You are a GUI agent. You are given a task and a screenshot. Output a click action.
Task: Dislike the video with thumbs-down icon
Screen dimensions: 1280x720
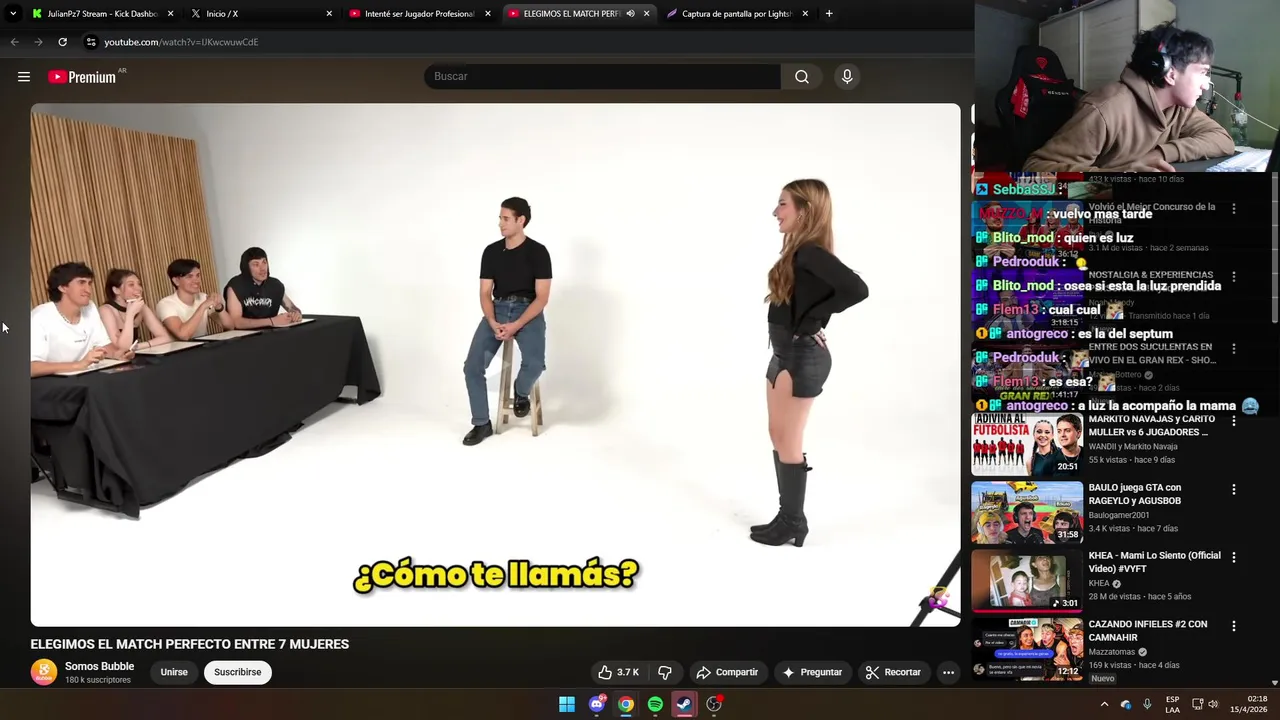664,672
